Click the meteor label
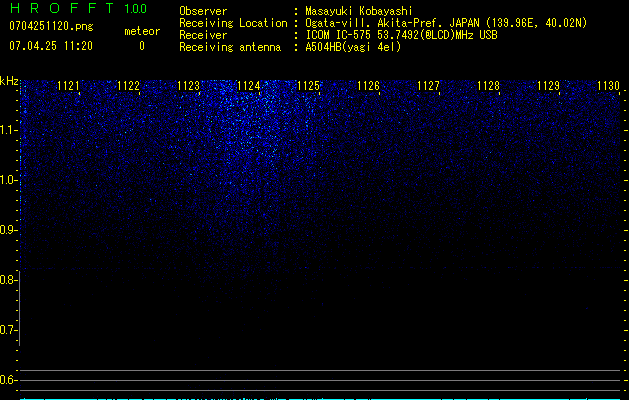 click(142, 31)
